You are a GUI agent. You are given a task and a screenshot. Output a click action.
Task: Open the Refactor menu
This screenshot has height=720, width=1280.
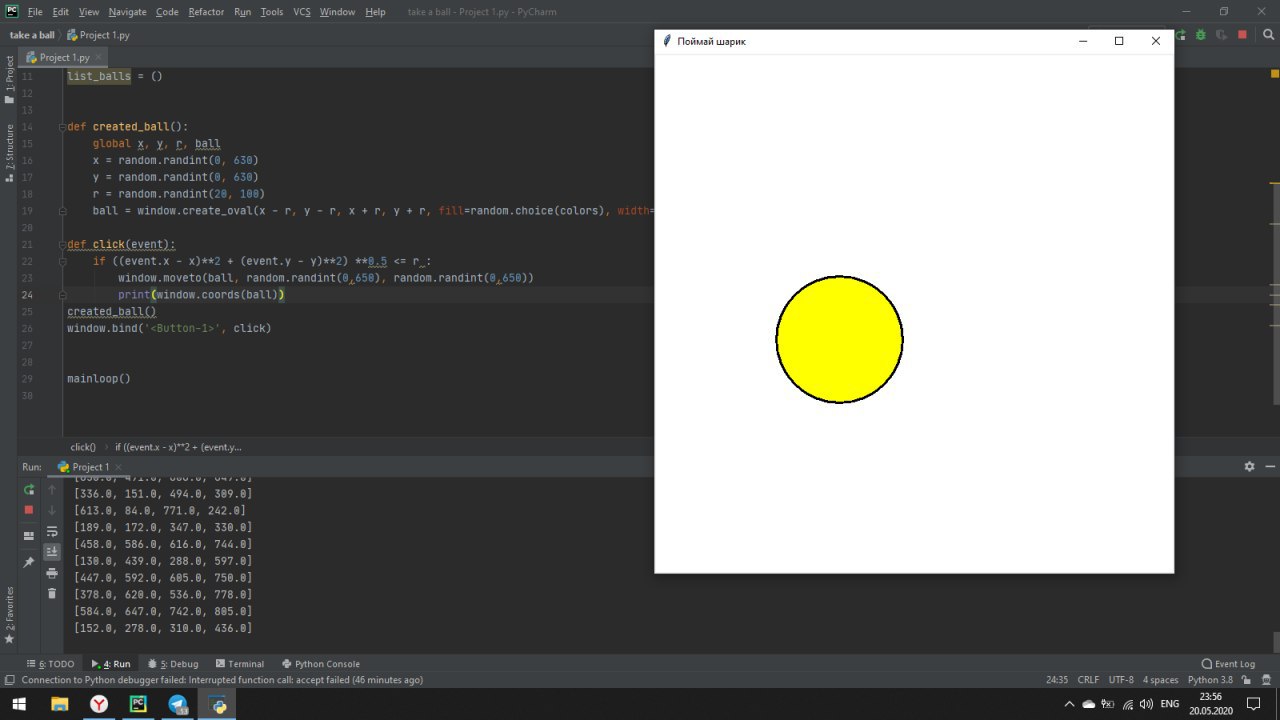click(x=206, y=12)
